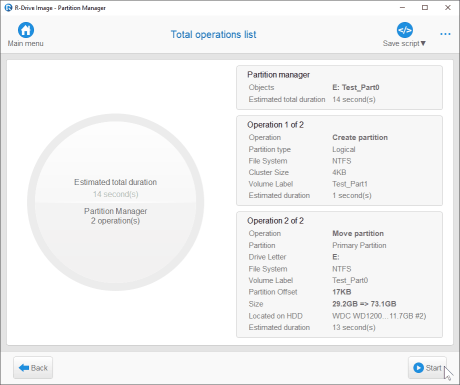Open the three-dots more options menu
This screenshot has width=460, height=385.
(x=445, y=34)
